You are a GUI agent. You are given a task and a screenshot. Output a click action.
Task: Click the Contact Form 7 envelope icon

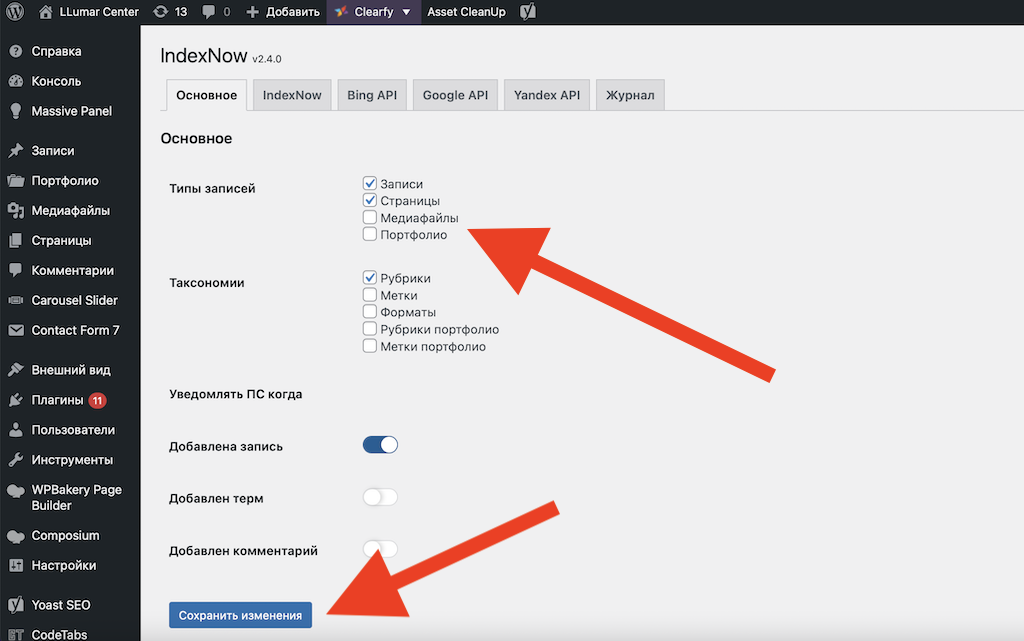coord(16,330)
